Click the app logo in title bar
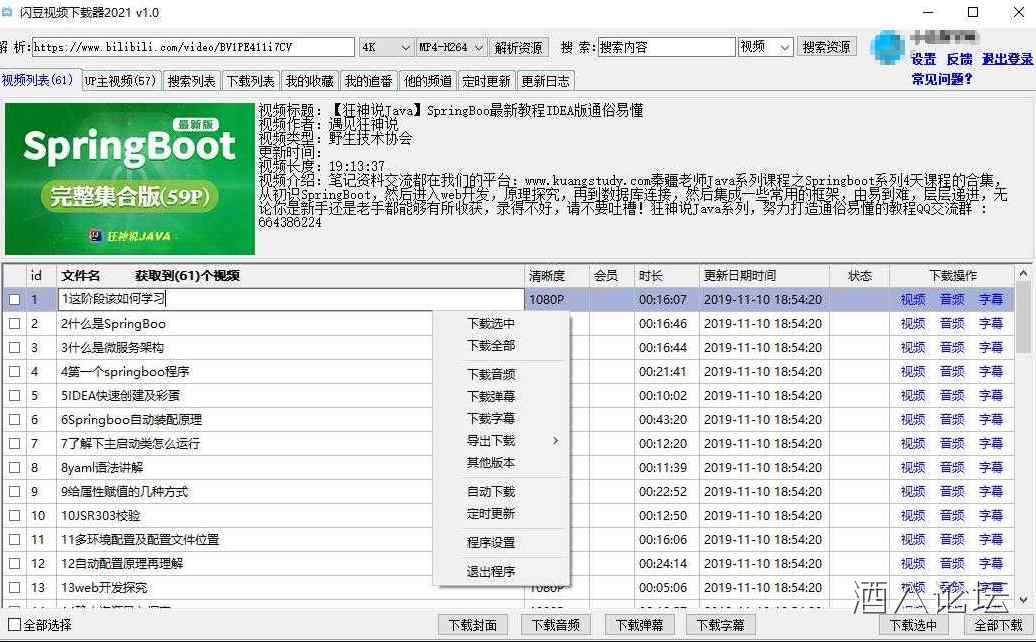This screenshot has height=642, width=1036. tap(8, 12)
